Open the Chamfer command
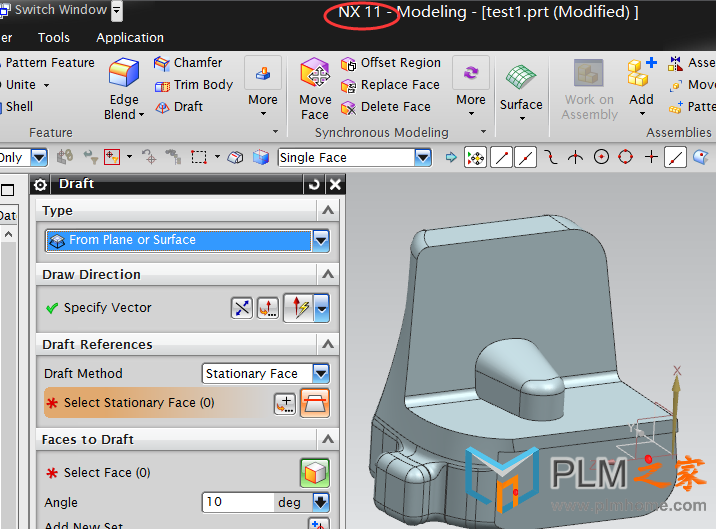The image size is (716, 529). (188, 63)
